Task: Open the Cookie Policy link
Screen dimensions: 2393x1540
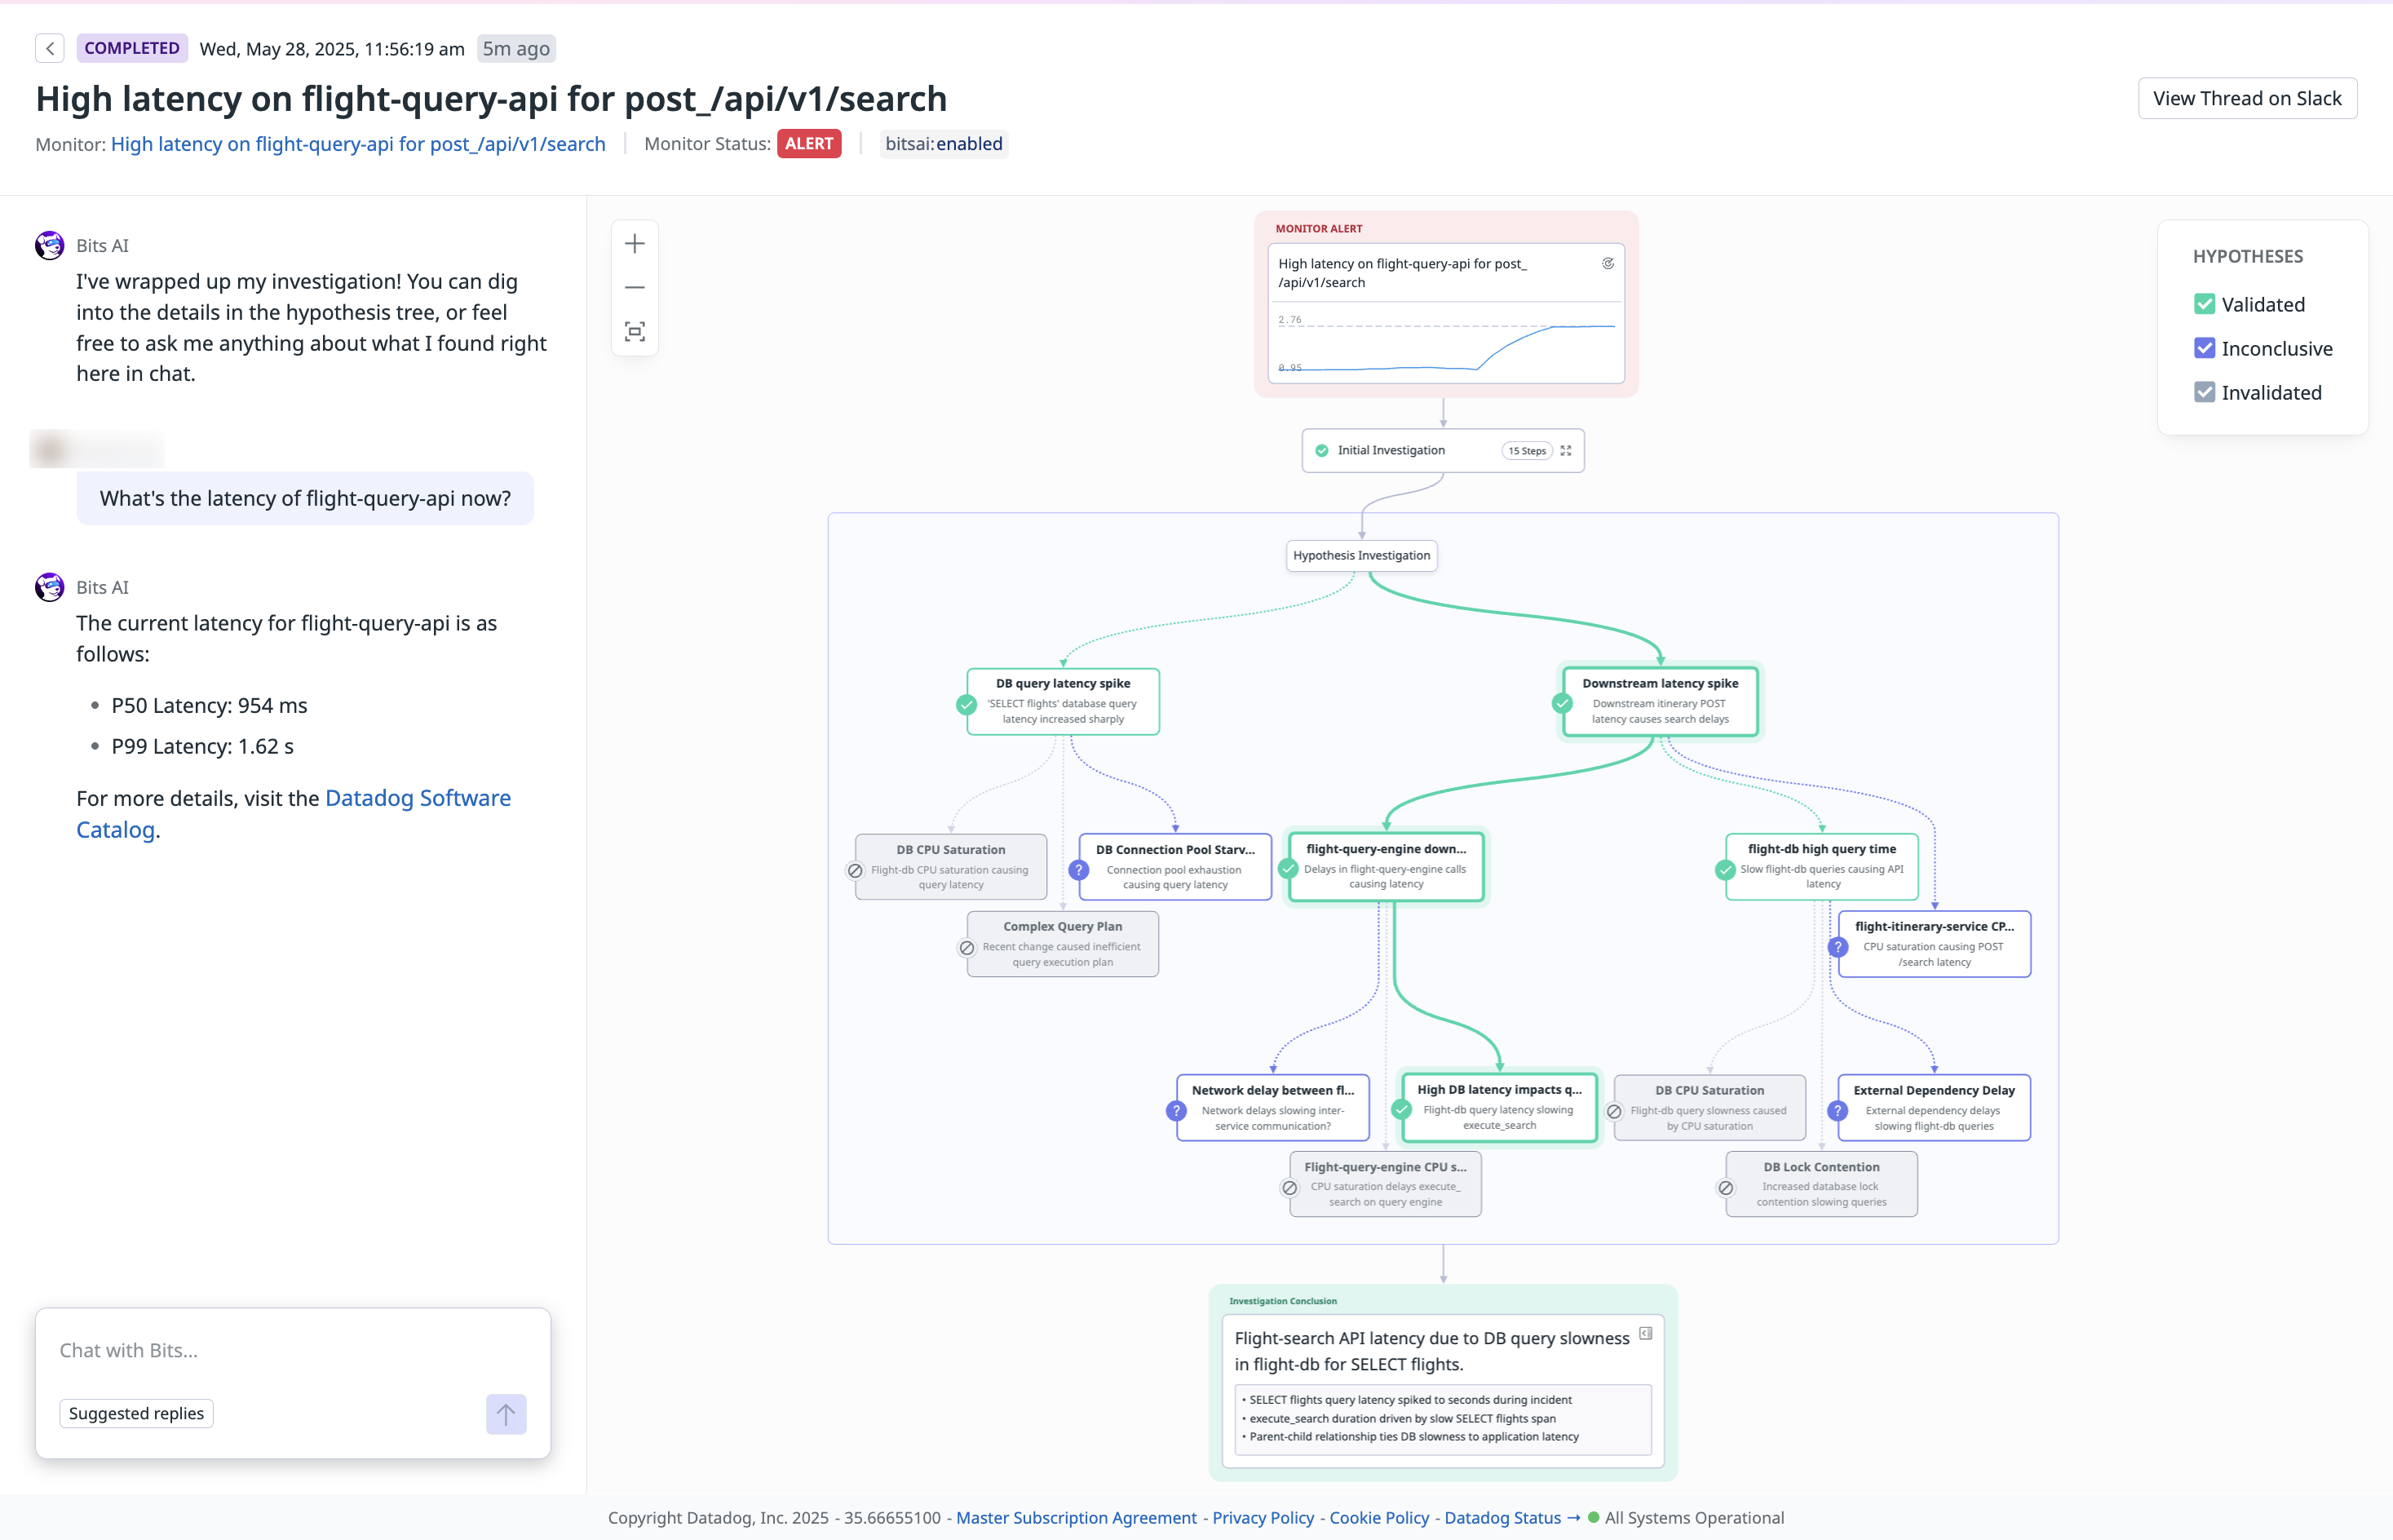Action: pyautogui.click(x=1379, y=1517)
